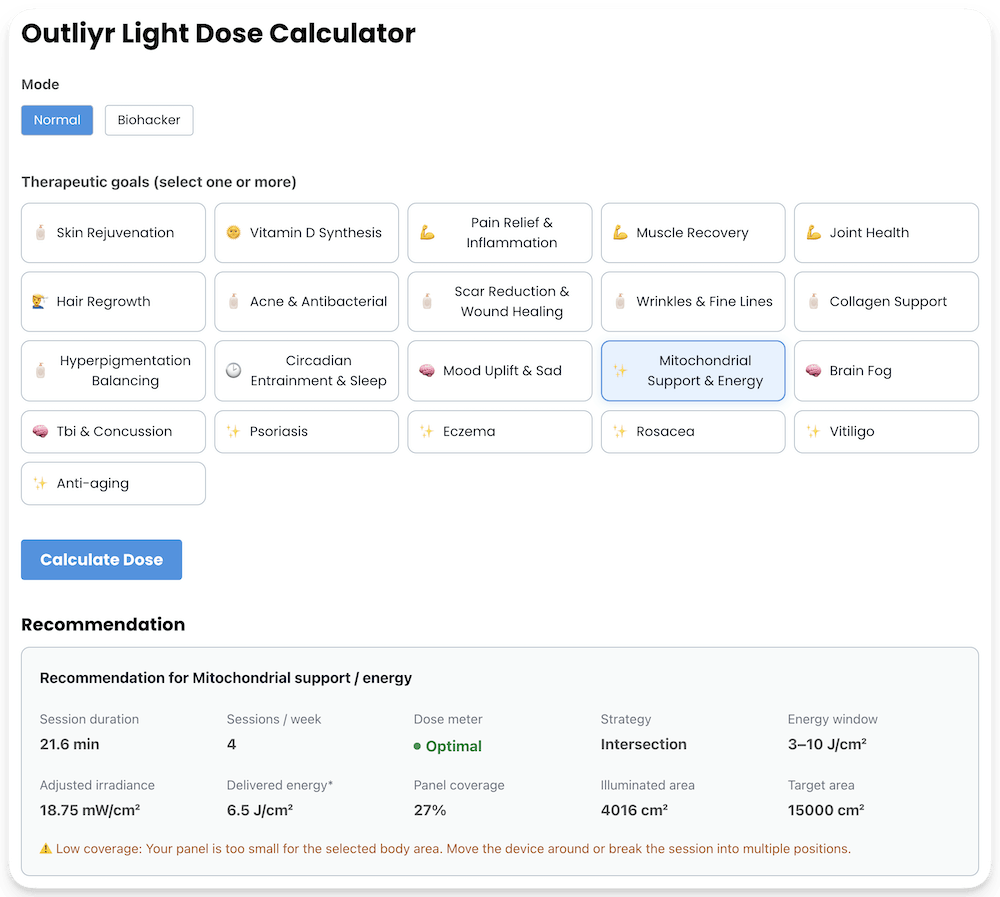The height and width of the screenshot is (897, 1000).
Task: Click the Calculate Dose button
Action: pyautogui.click(x=101, y=559)
